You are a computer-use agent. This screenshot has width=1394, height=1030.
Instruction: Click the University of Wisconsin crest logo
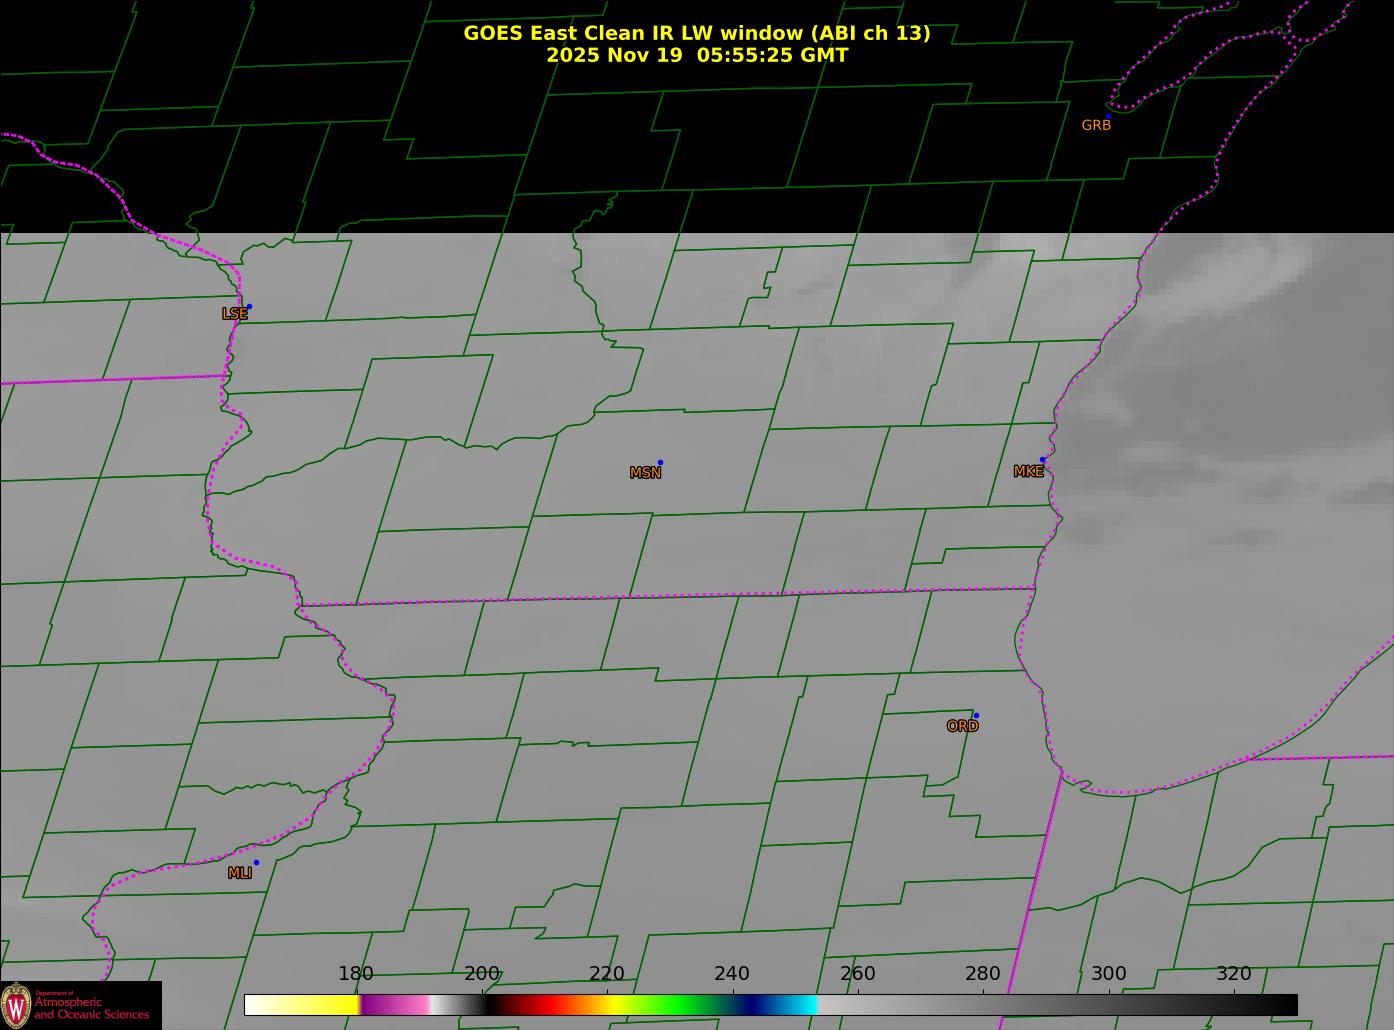tap(16, 1005)
